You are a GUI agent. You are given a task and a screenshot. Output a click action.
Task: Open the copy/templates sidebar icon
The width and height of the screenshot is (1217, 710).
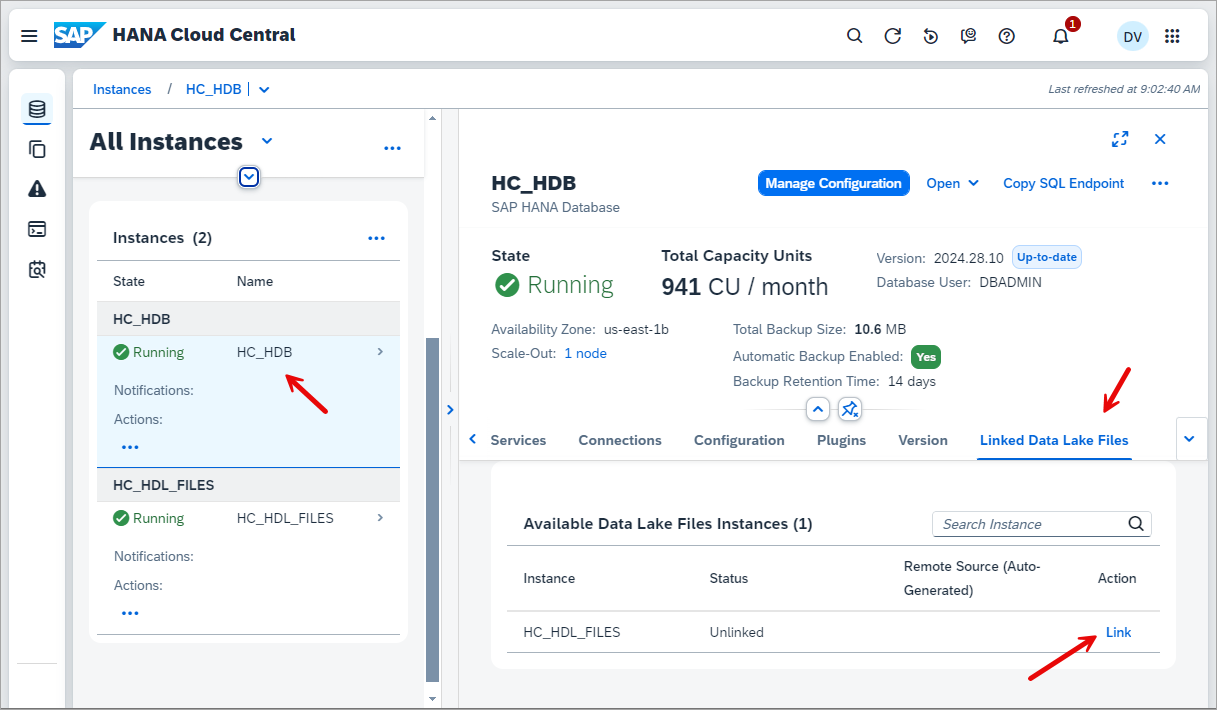coord(37,149)
